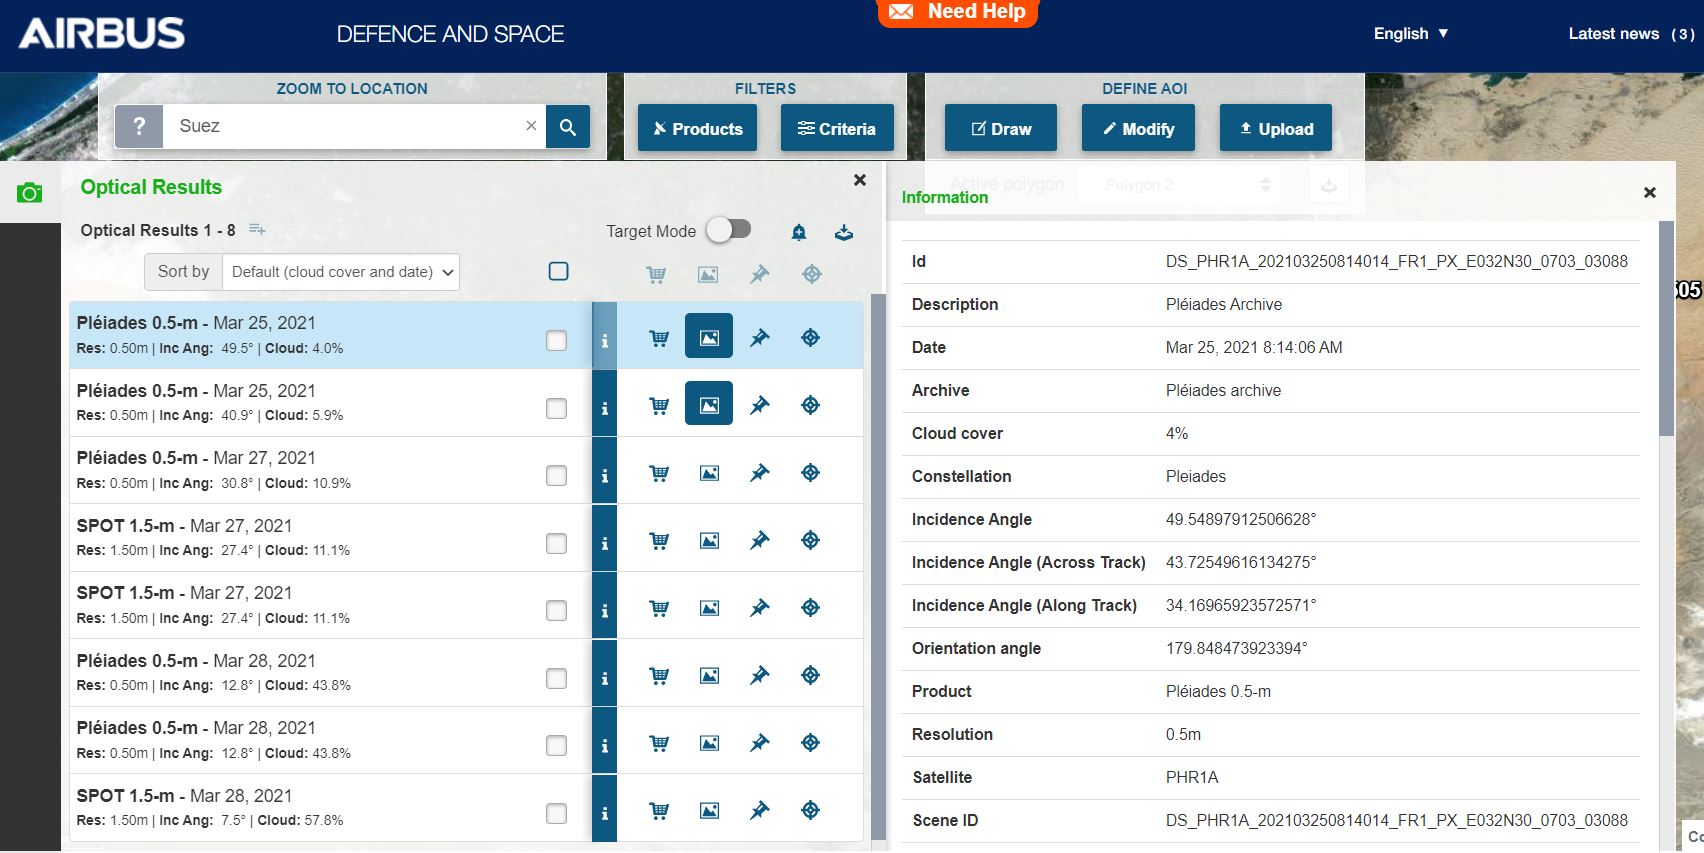Image resolution: width=1704 pixels, height=853 pixels.
Task: Open the camera snapshot tool in sidebar
Action: (x=30, y=193)
